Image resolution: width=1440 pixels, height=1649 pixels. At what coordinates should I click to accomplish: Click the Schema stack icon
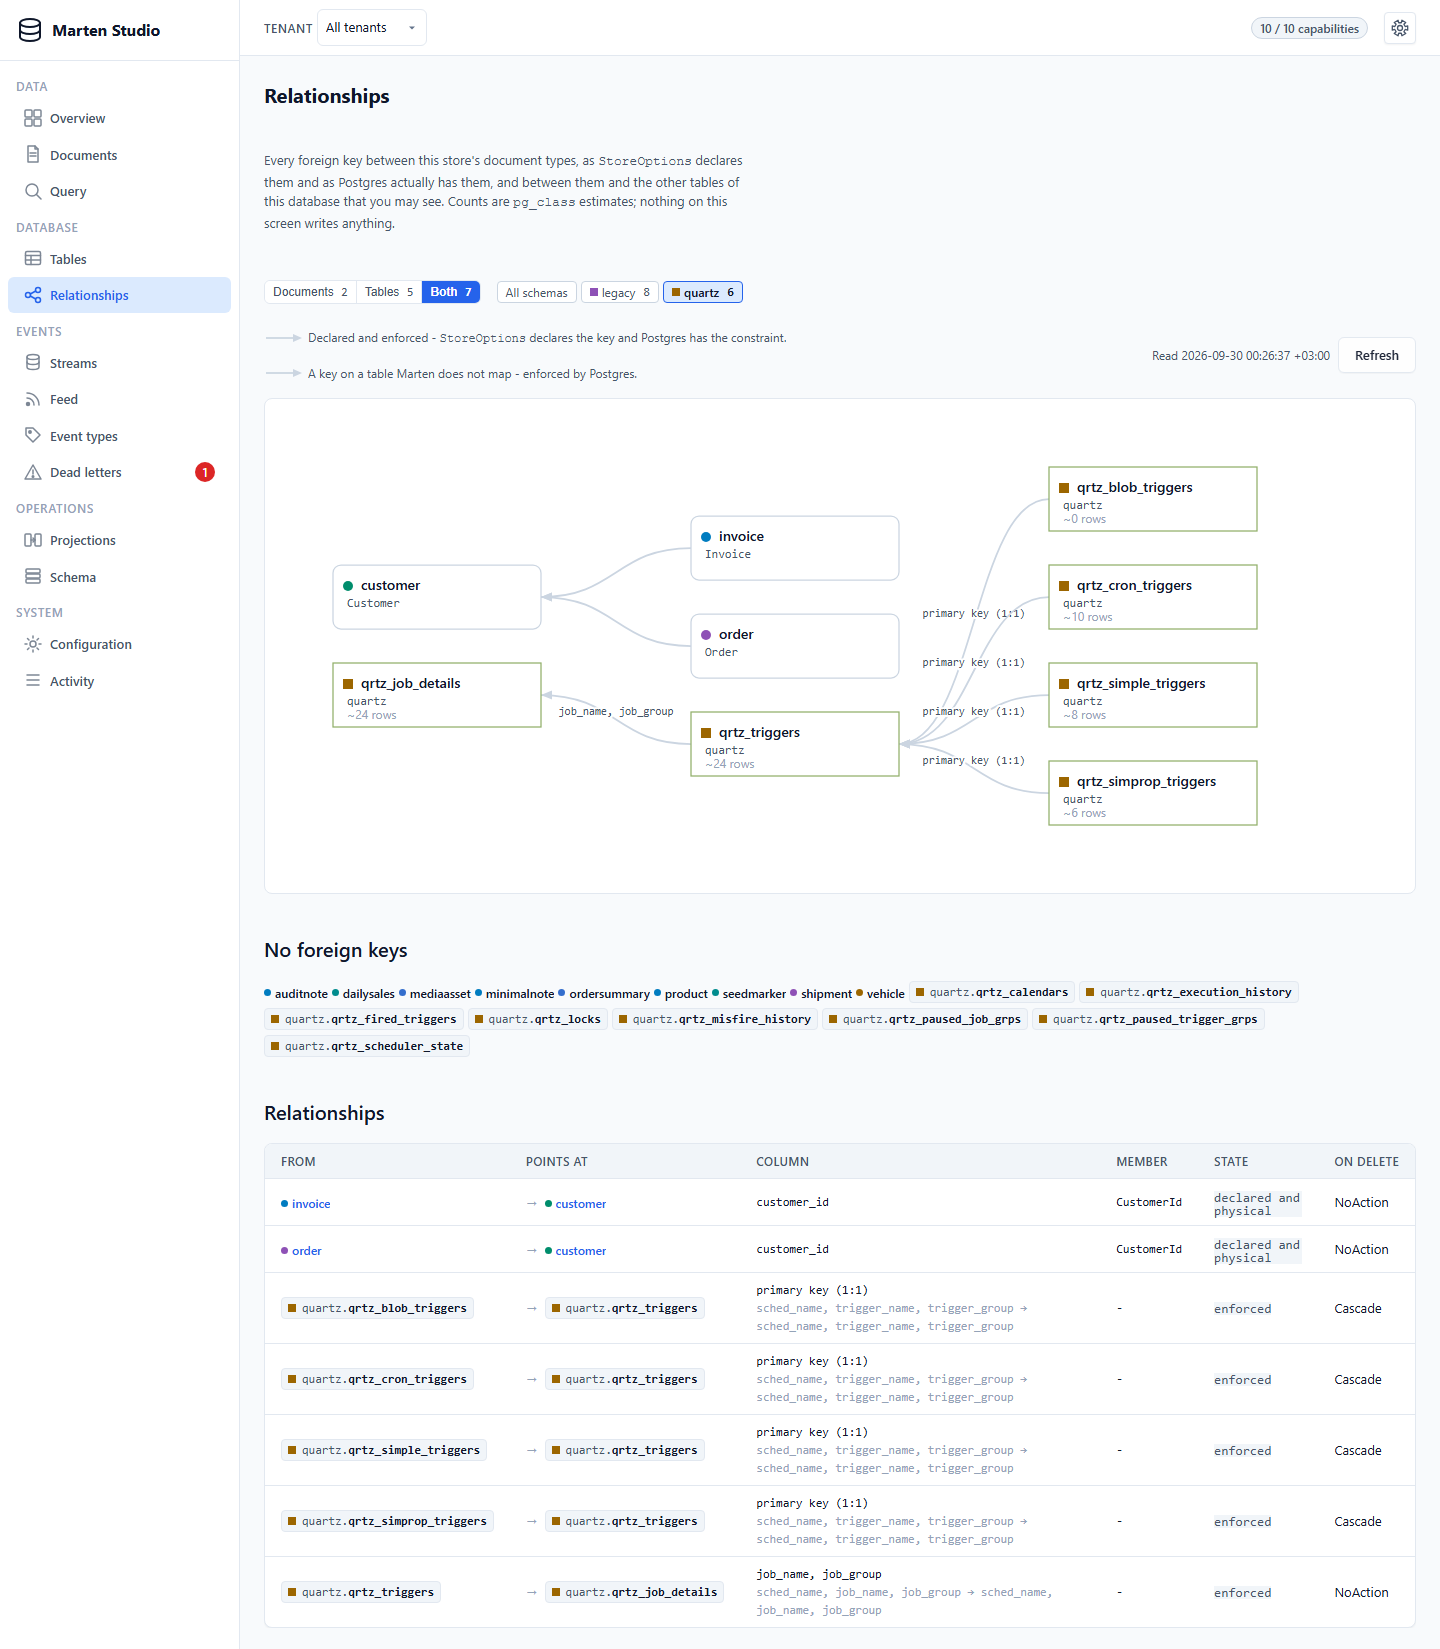point(33,577)
